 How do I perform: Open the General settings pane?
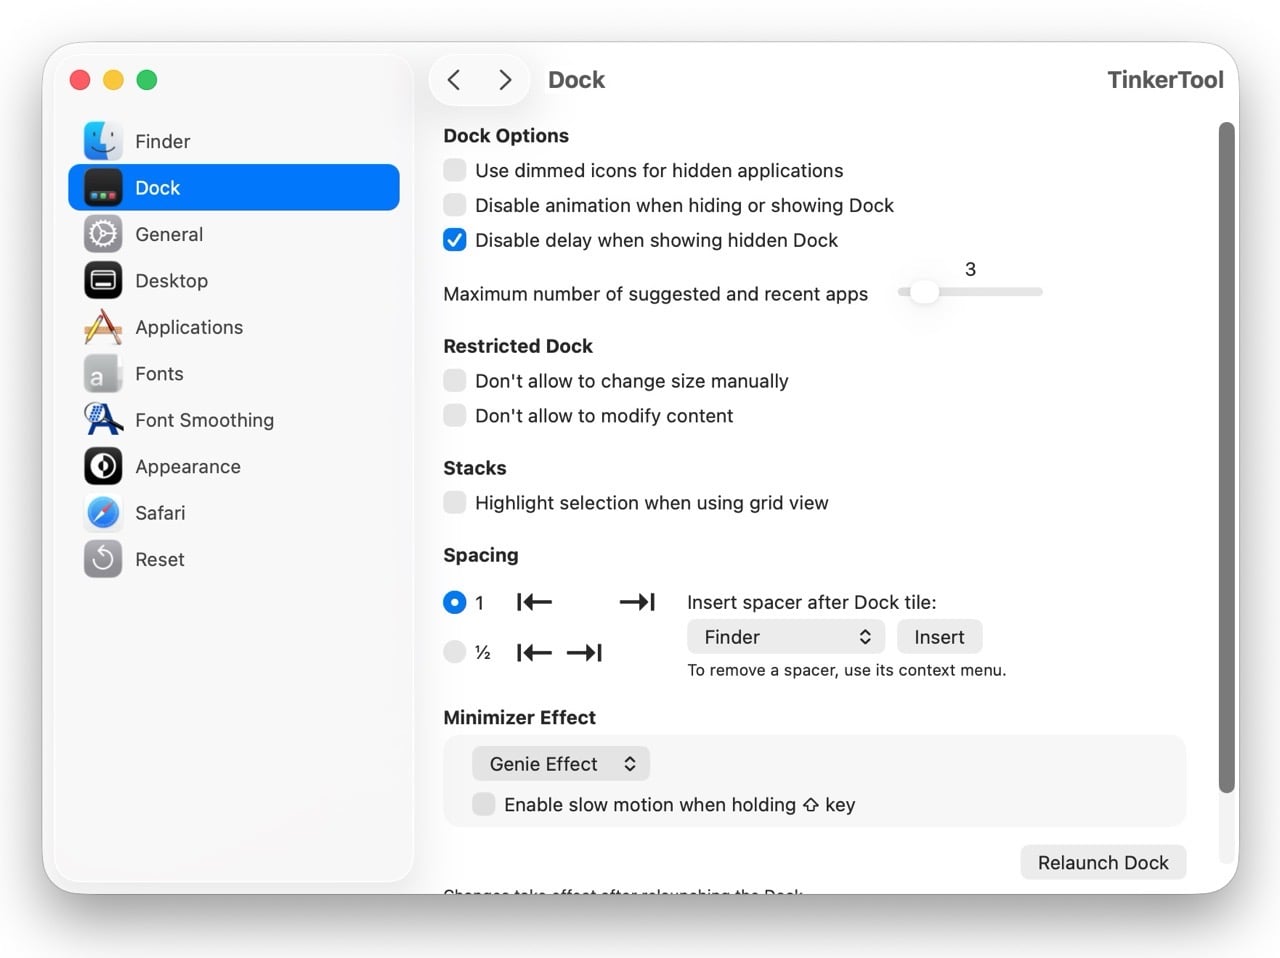point(103,234)
